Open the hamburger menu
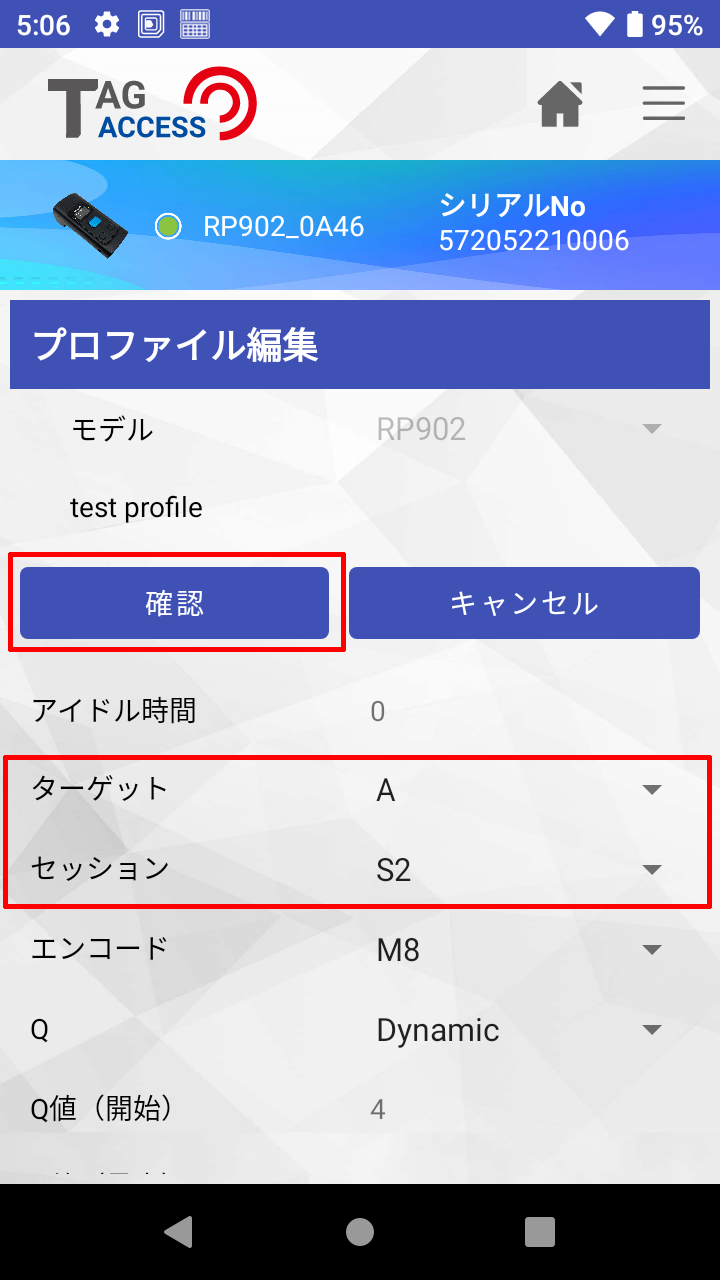This screenshot has height=1280, width=720. pyautogui.click(x=664, y=103)
